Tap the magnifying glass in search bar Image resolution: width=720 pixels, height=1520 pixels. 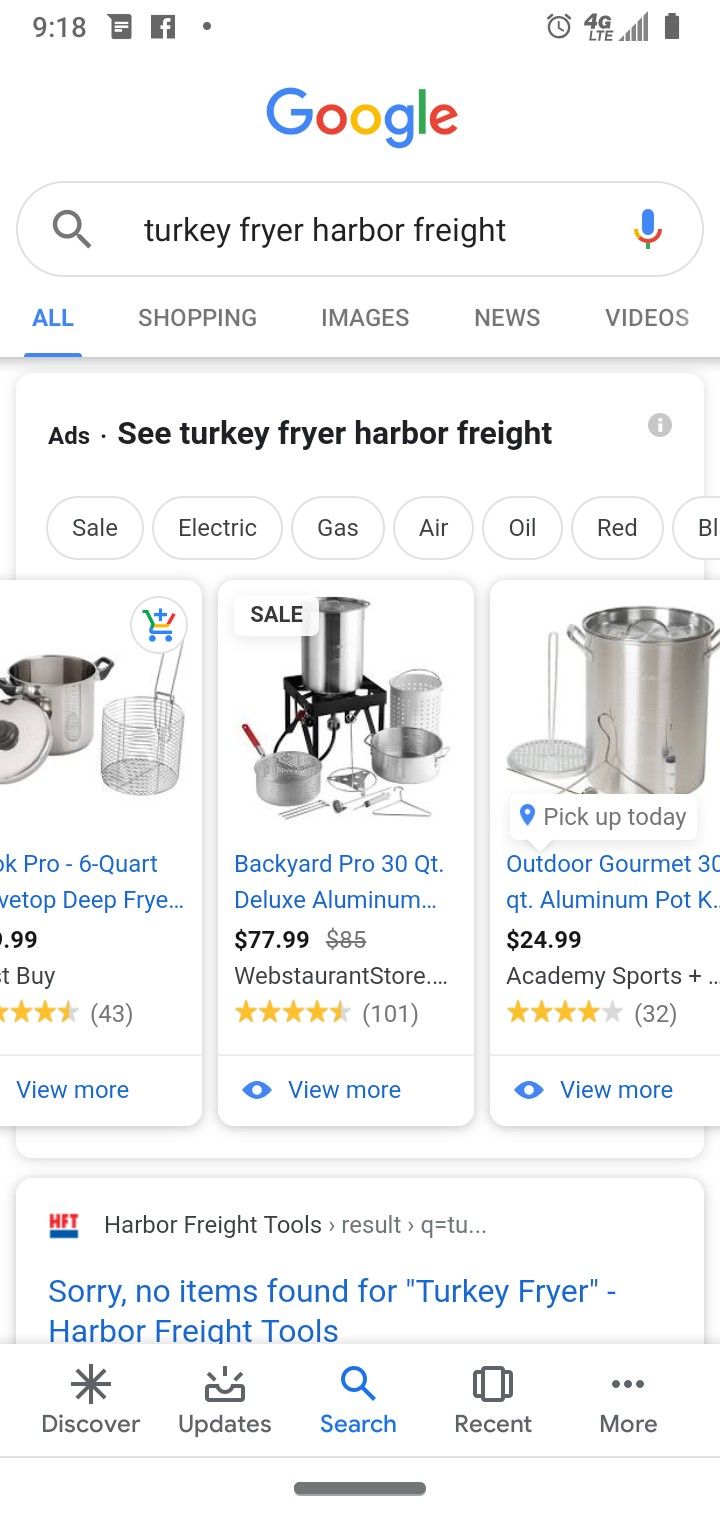pyautogui.click(x=72, y=229)
